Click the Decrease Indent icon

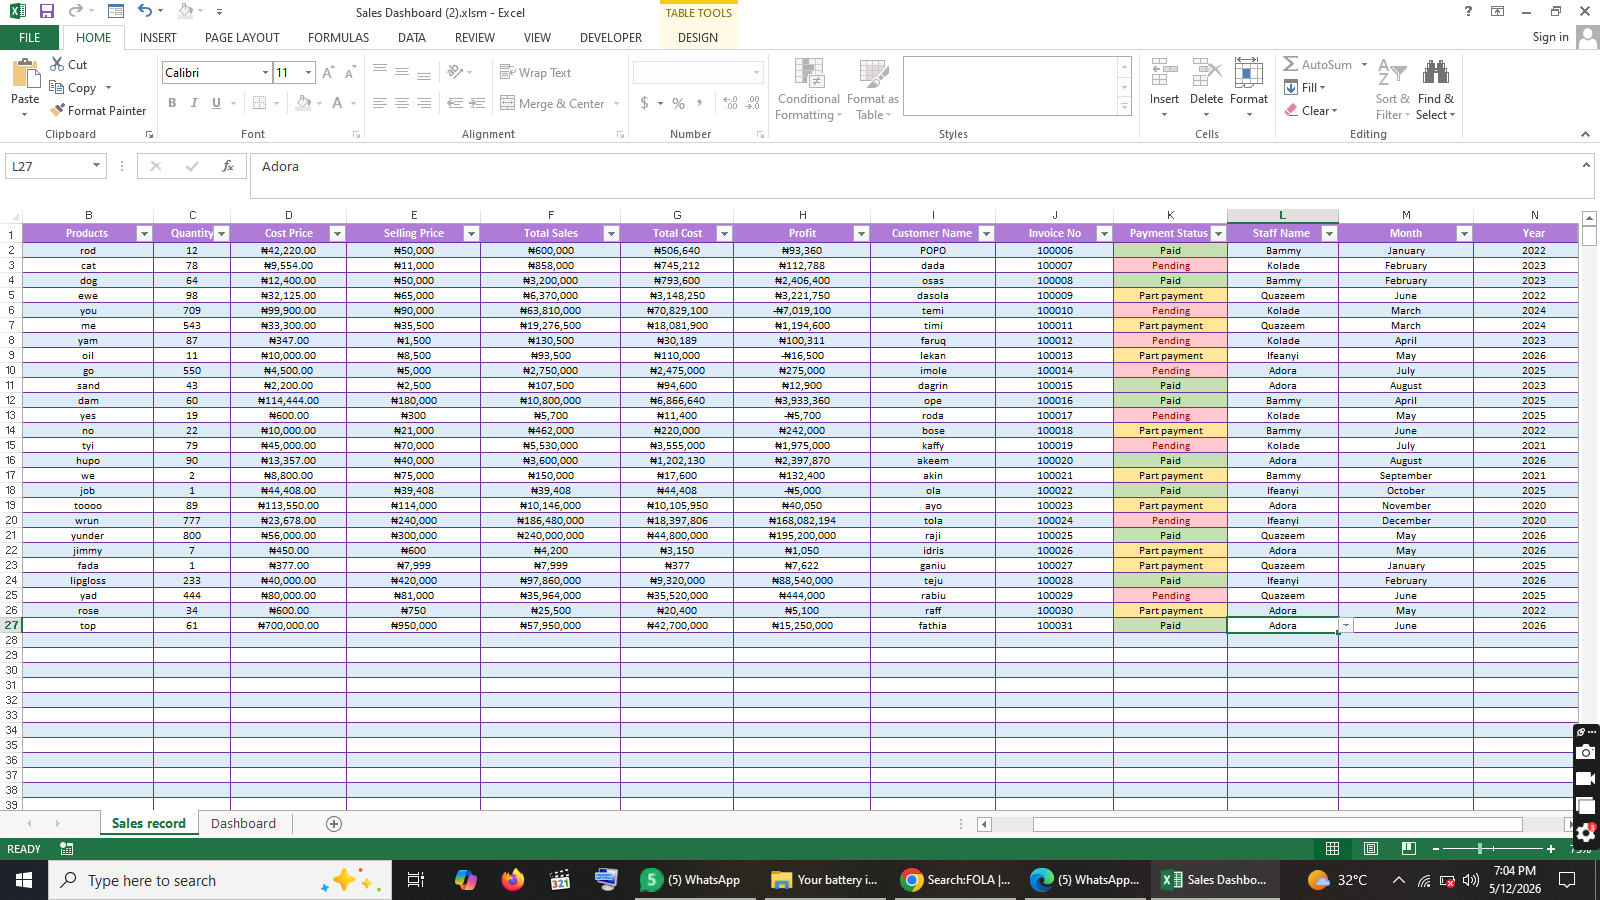[455, 103]
